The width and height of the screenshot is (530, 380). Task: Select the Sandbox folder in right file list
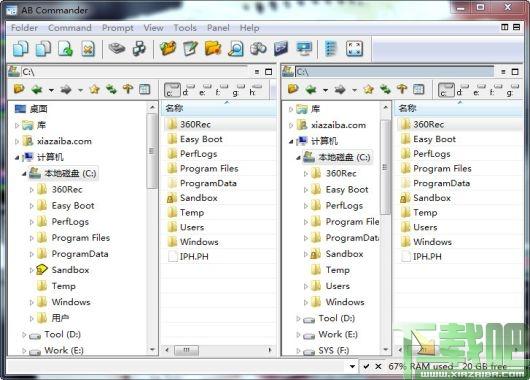pos(432,198)
